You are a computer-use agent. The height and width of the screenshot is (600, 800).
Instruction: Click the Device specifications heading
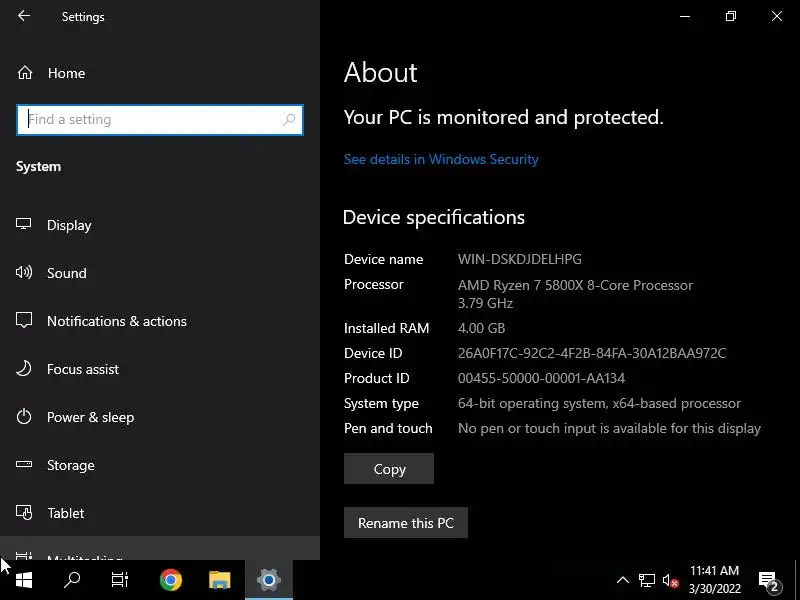pos(434,217)
